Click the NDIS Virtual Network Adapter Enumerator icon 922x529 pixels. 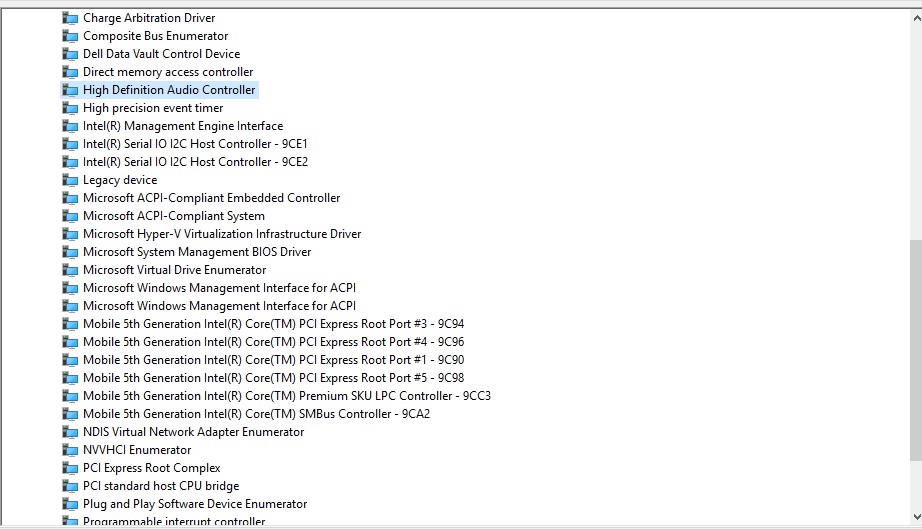pyautogui.click(x=70, y=433)
